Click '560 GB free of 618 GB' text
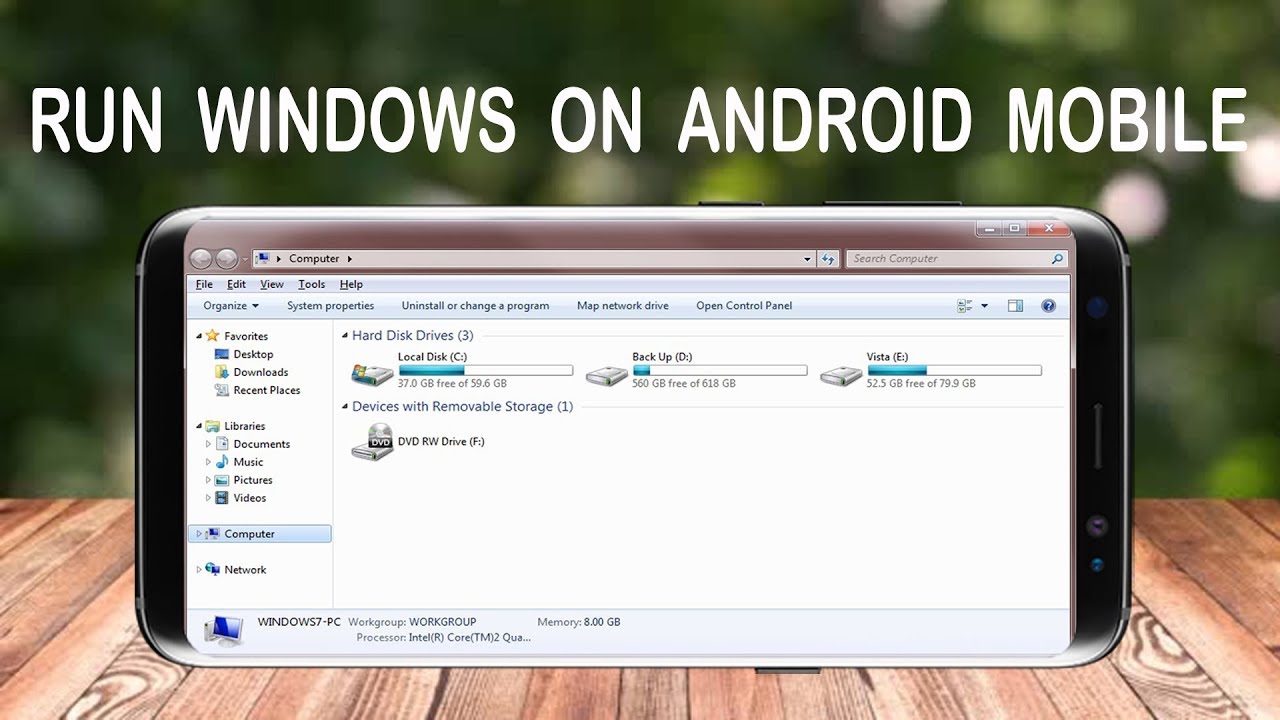This screenshot has height=720, width=1280. point(684,384)
